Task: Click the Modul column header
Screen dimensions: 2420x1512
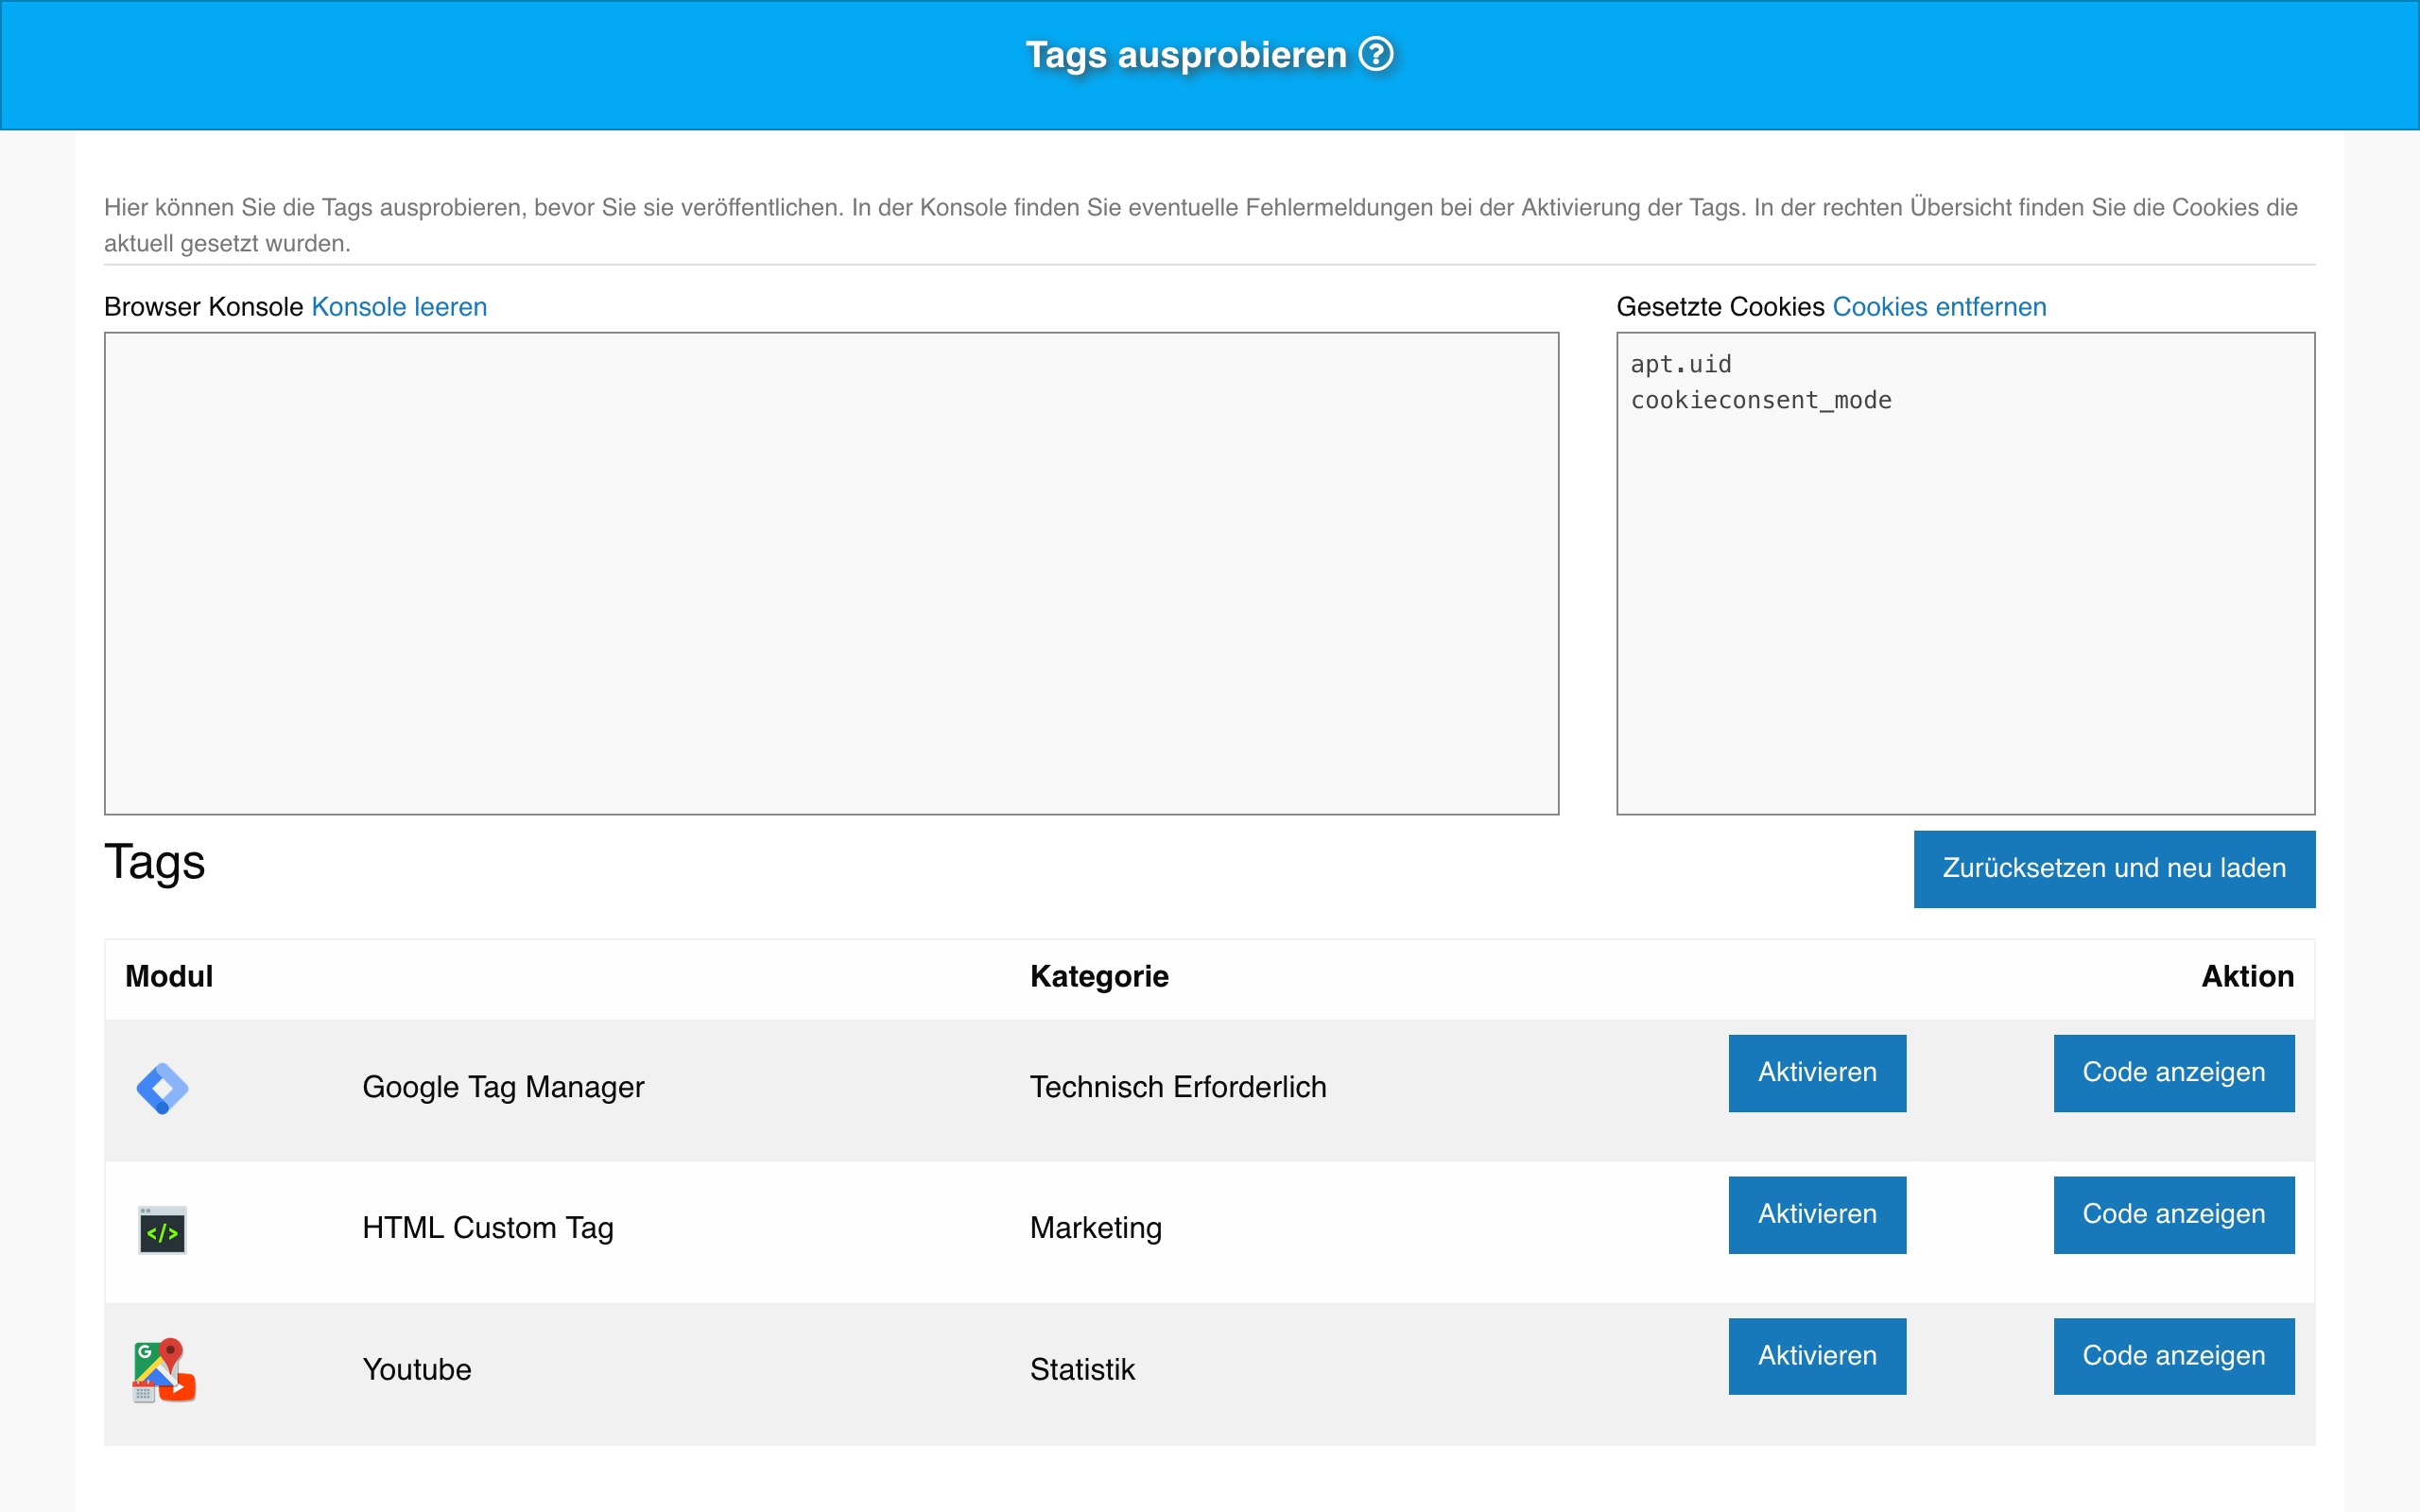Action: [x=168, y=976]
